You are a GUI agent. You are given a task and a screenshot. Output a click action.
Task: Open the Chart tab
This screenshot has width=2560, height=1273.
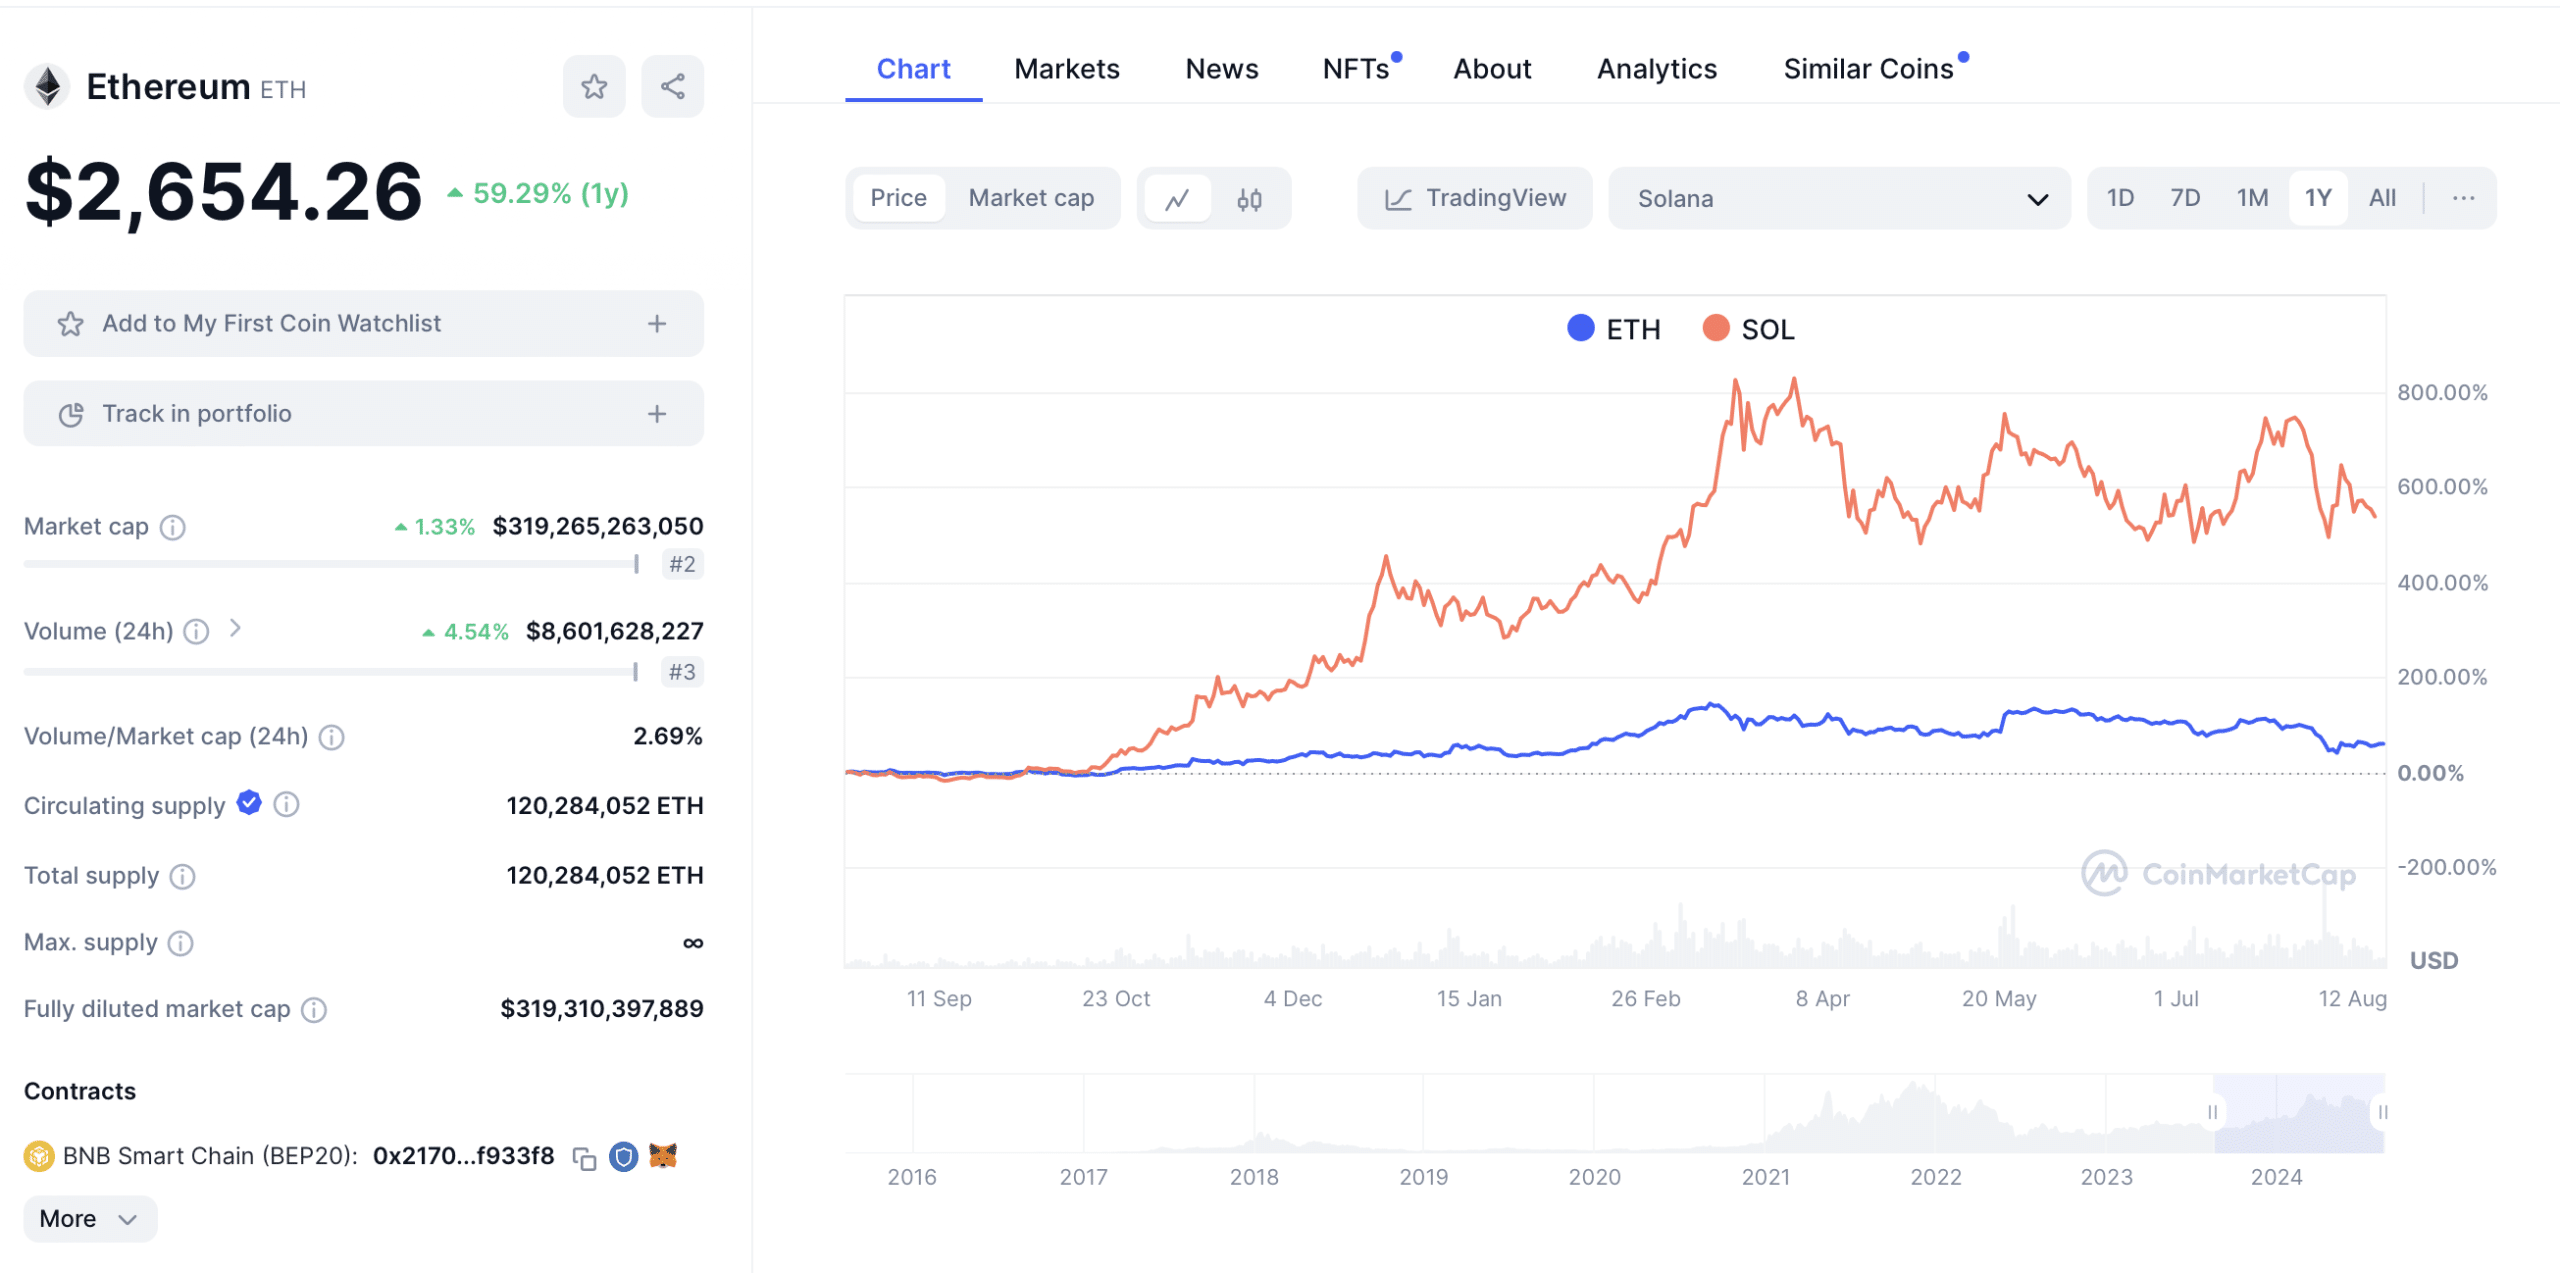coord(913,69)
